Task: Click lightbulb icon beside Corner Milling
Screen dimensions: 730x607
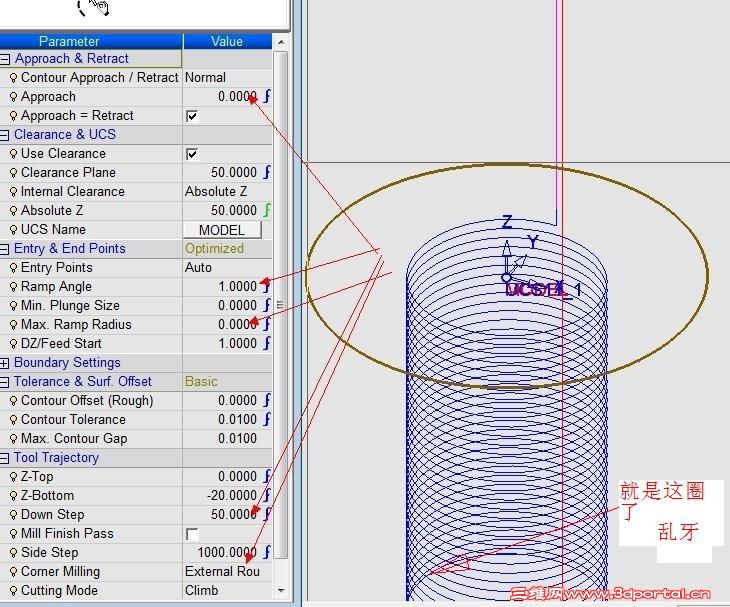Action: 14,572
